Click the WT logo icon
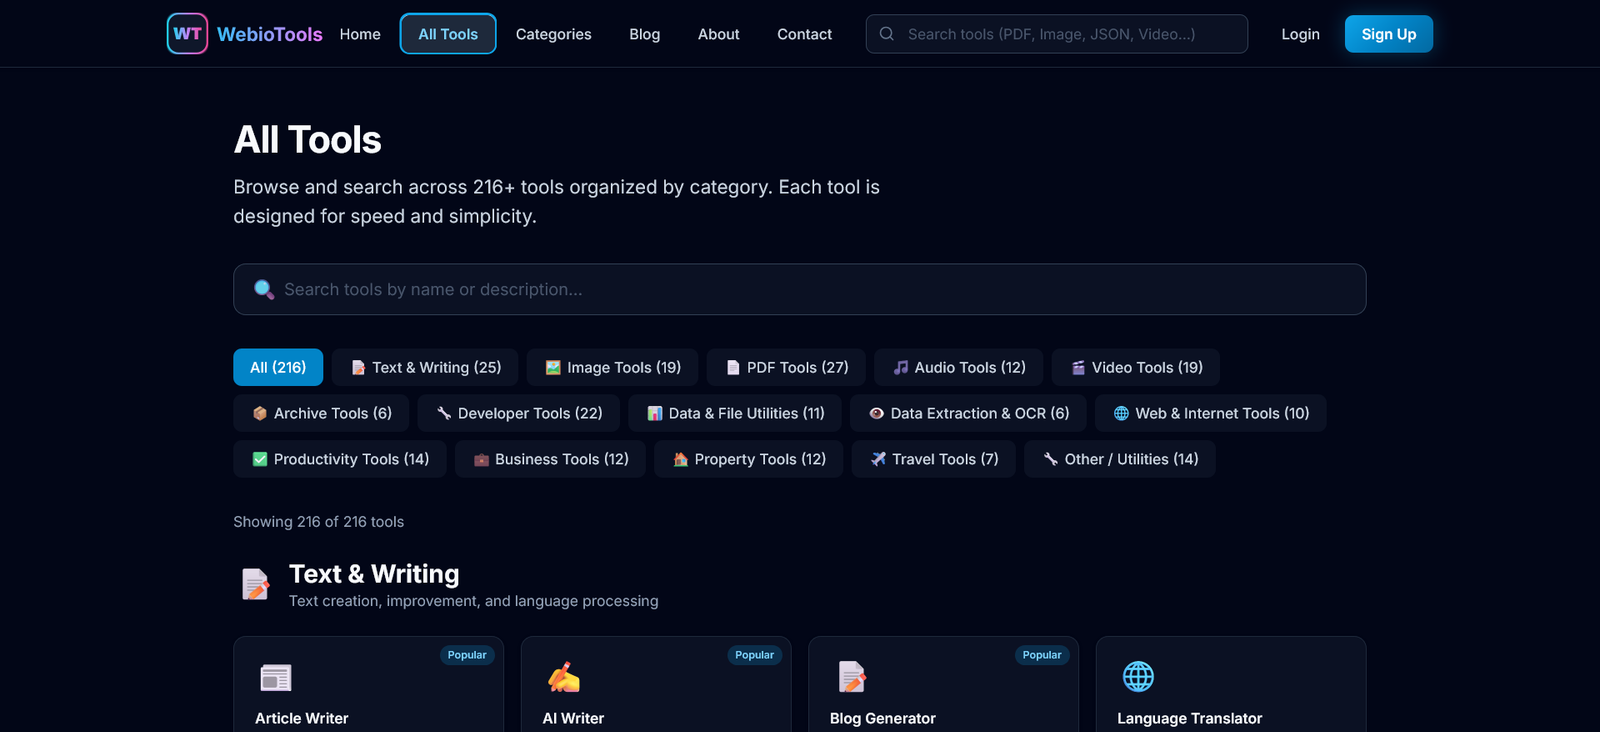The width and height of the screenshot is (1600, 732). [x=187, y=34]
